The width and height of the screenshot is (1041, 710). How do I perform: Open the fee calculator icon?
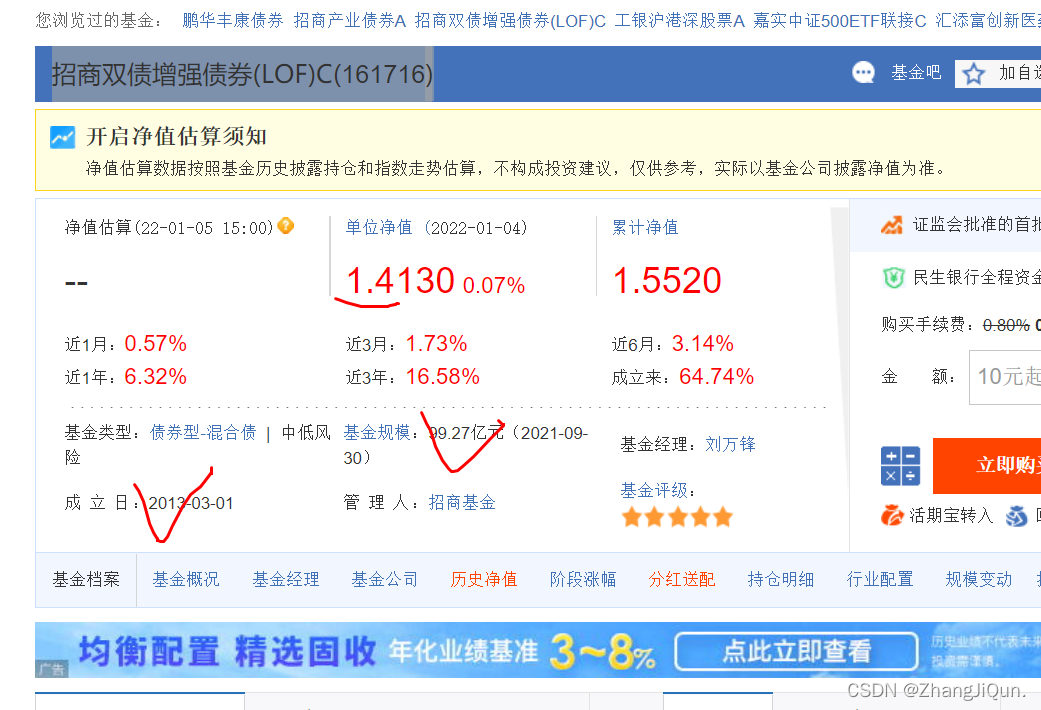[900, 466]
